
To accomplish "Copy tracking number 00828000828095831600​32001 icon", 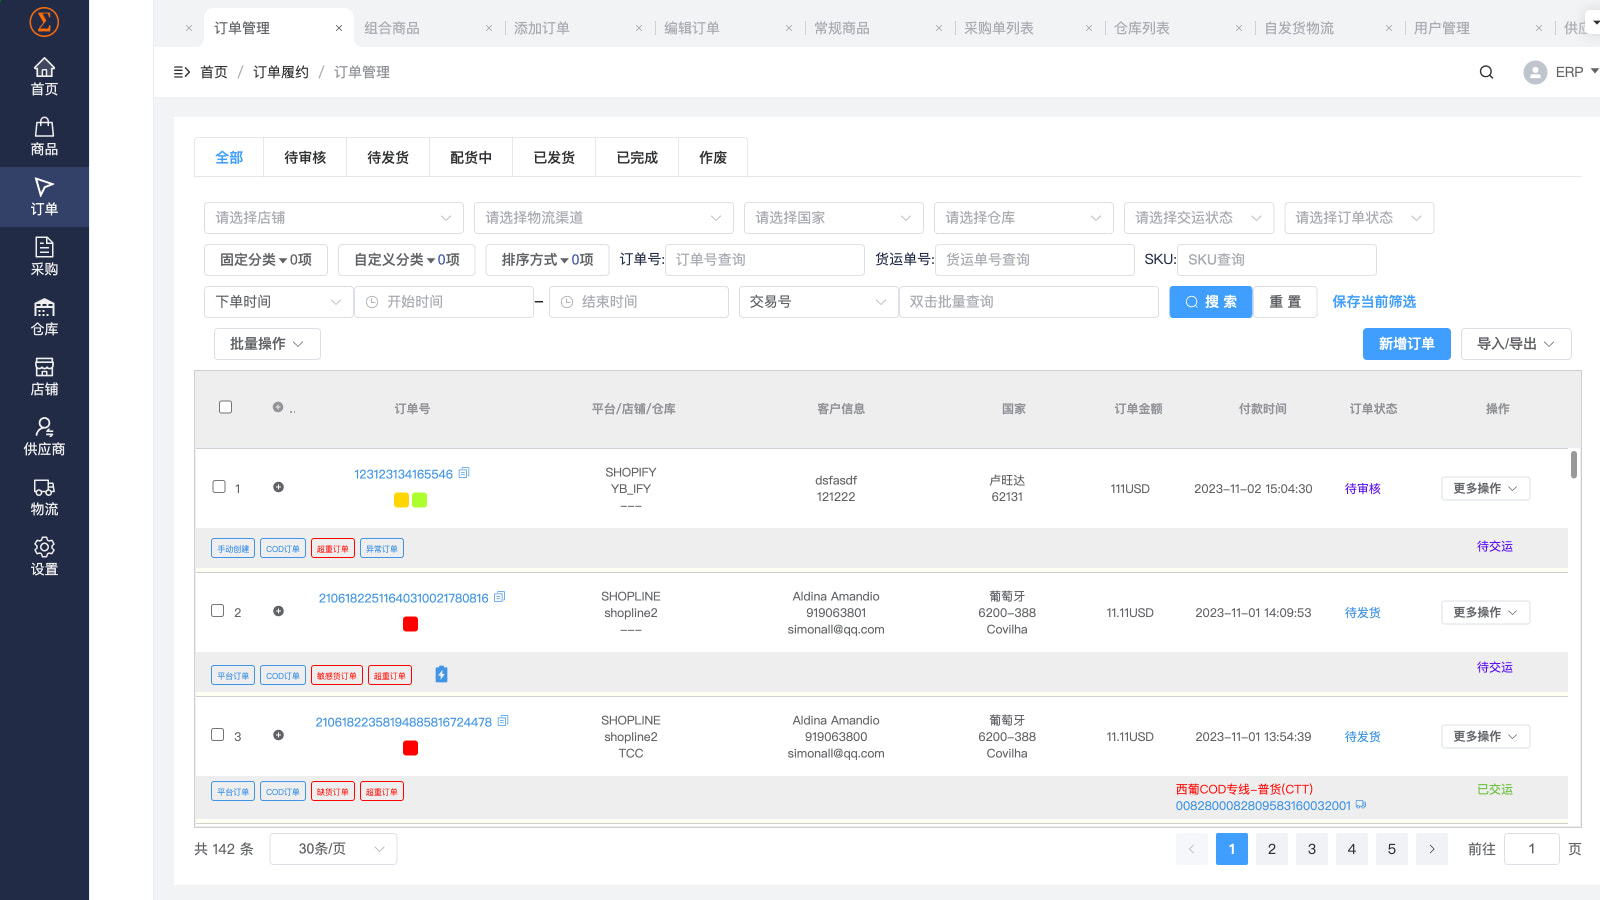I will coord(1361,805).
